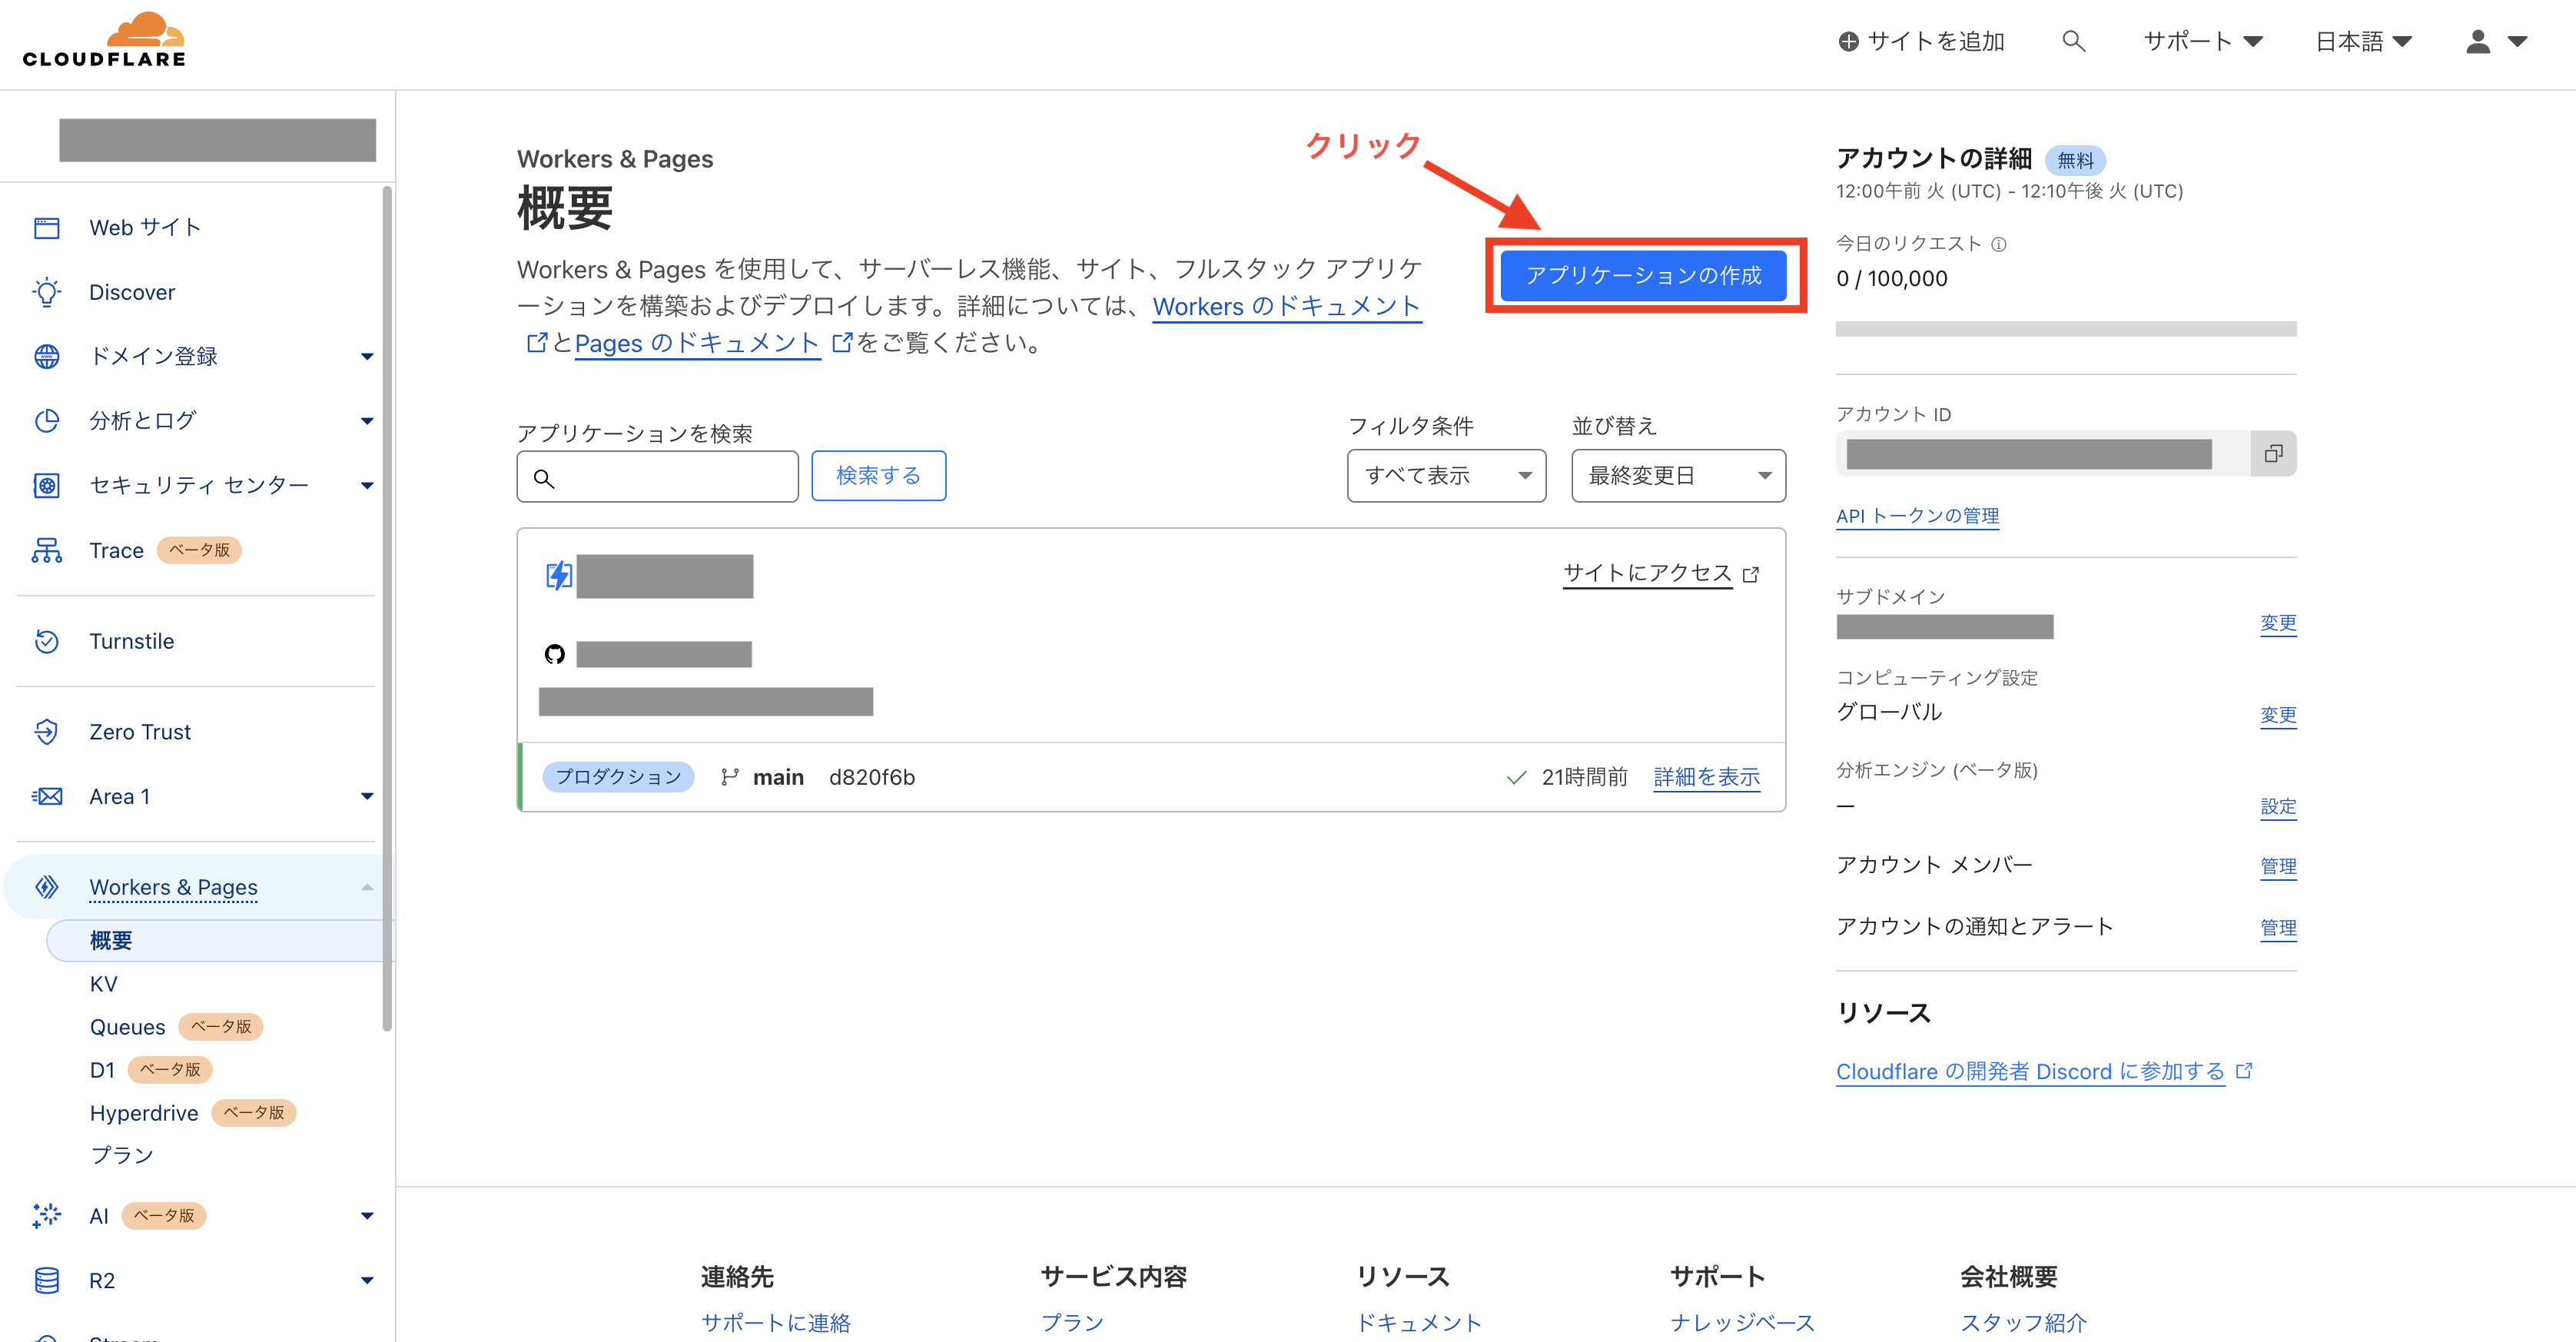
Task: Click the Trace sidebar icon
Action: pos(47,550)
